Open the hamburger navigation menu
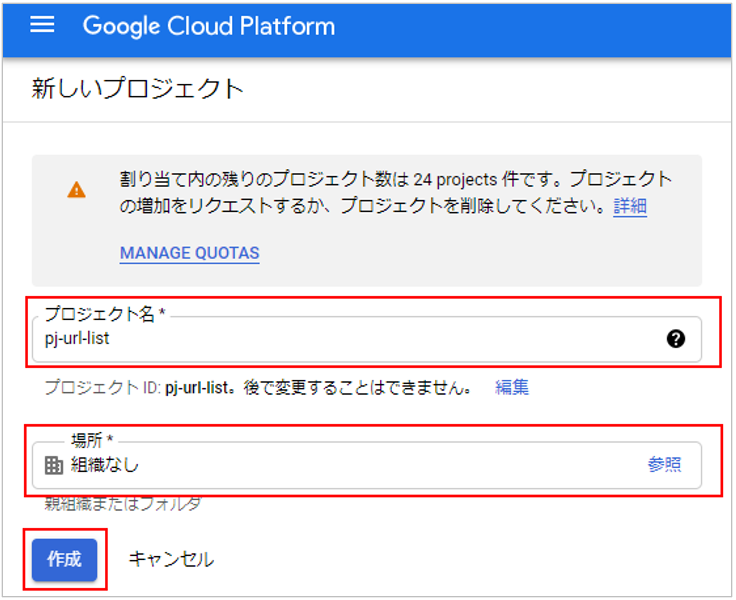This screenshot has height=600, width=736. [x=42, y=26]
